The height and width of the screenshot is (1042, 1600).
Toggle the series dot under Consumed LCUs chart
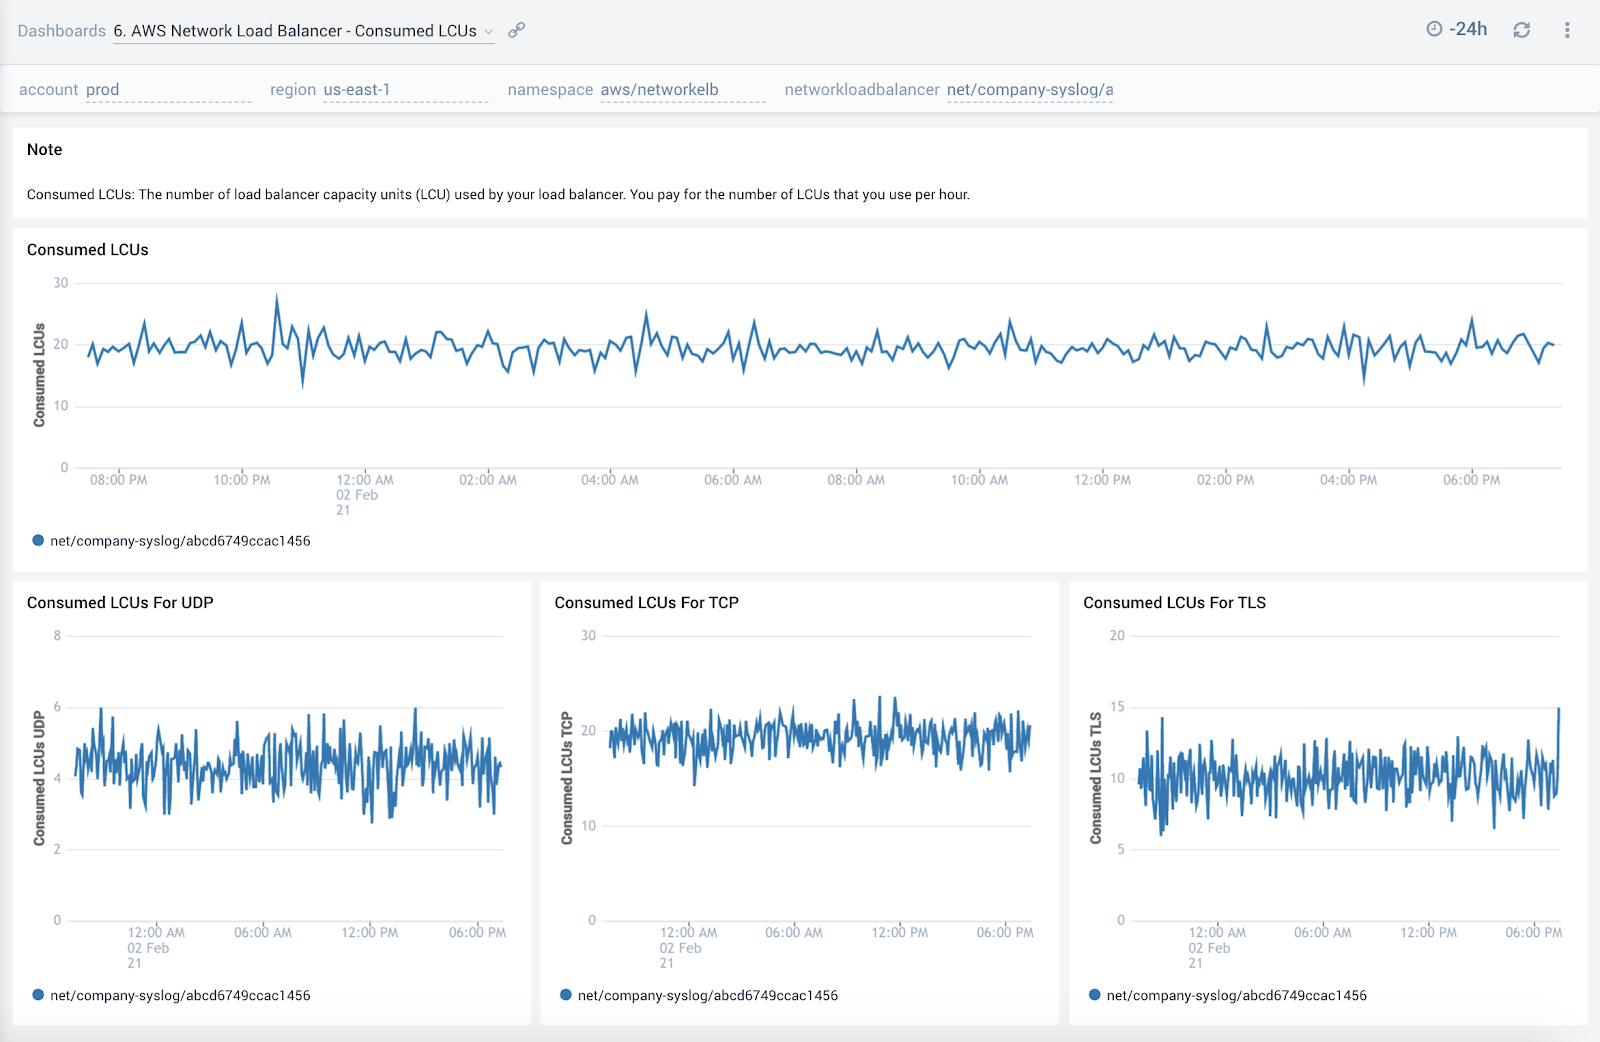point(37,541)
